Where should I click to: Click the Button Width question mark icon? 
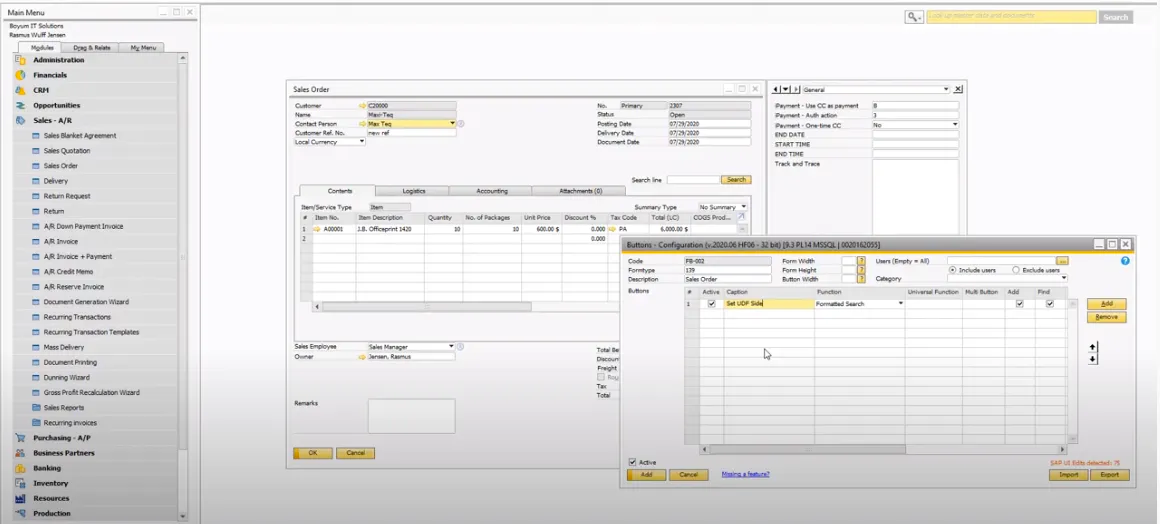(861, 279)
